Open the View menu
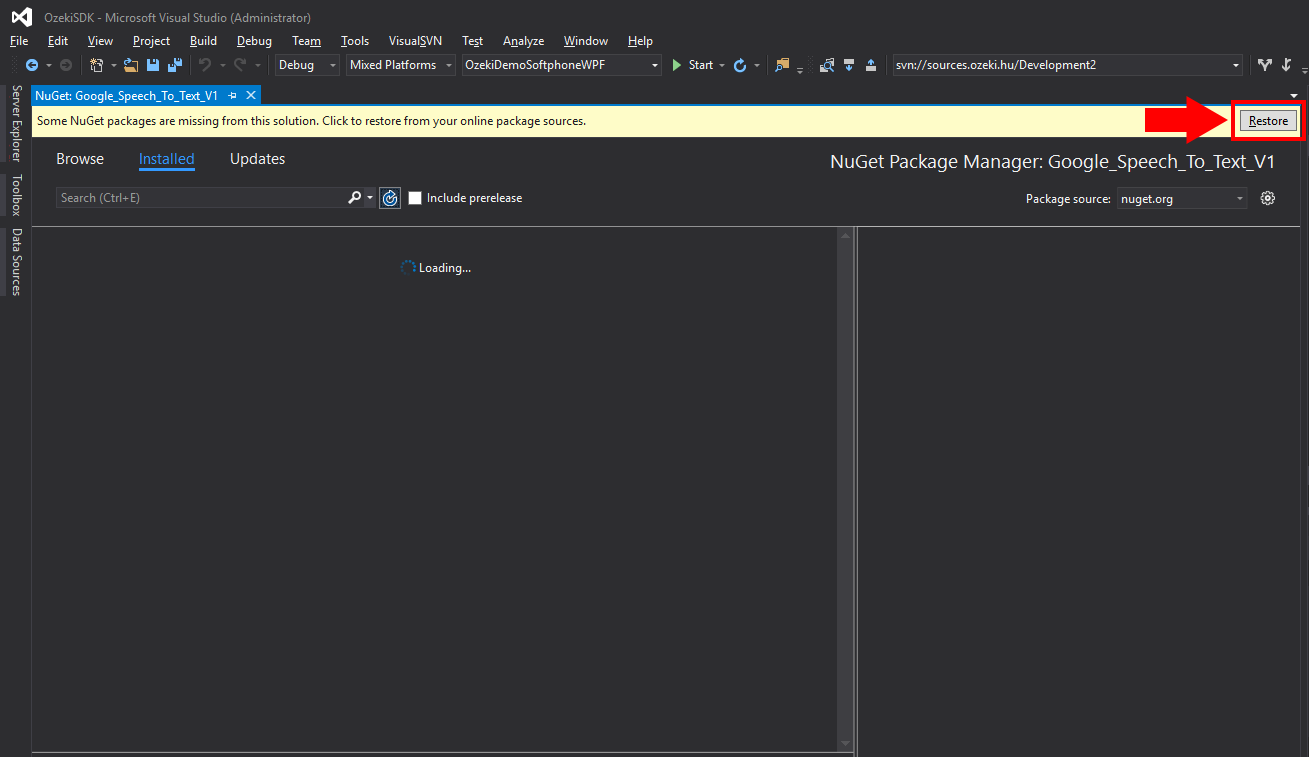Screen dimensions: 1309x757 click(100, 41)
